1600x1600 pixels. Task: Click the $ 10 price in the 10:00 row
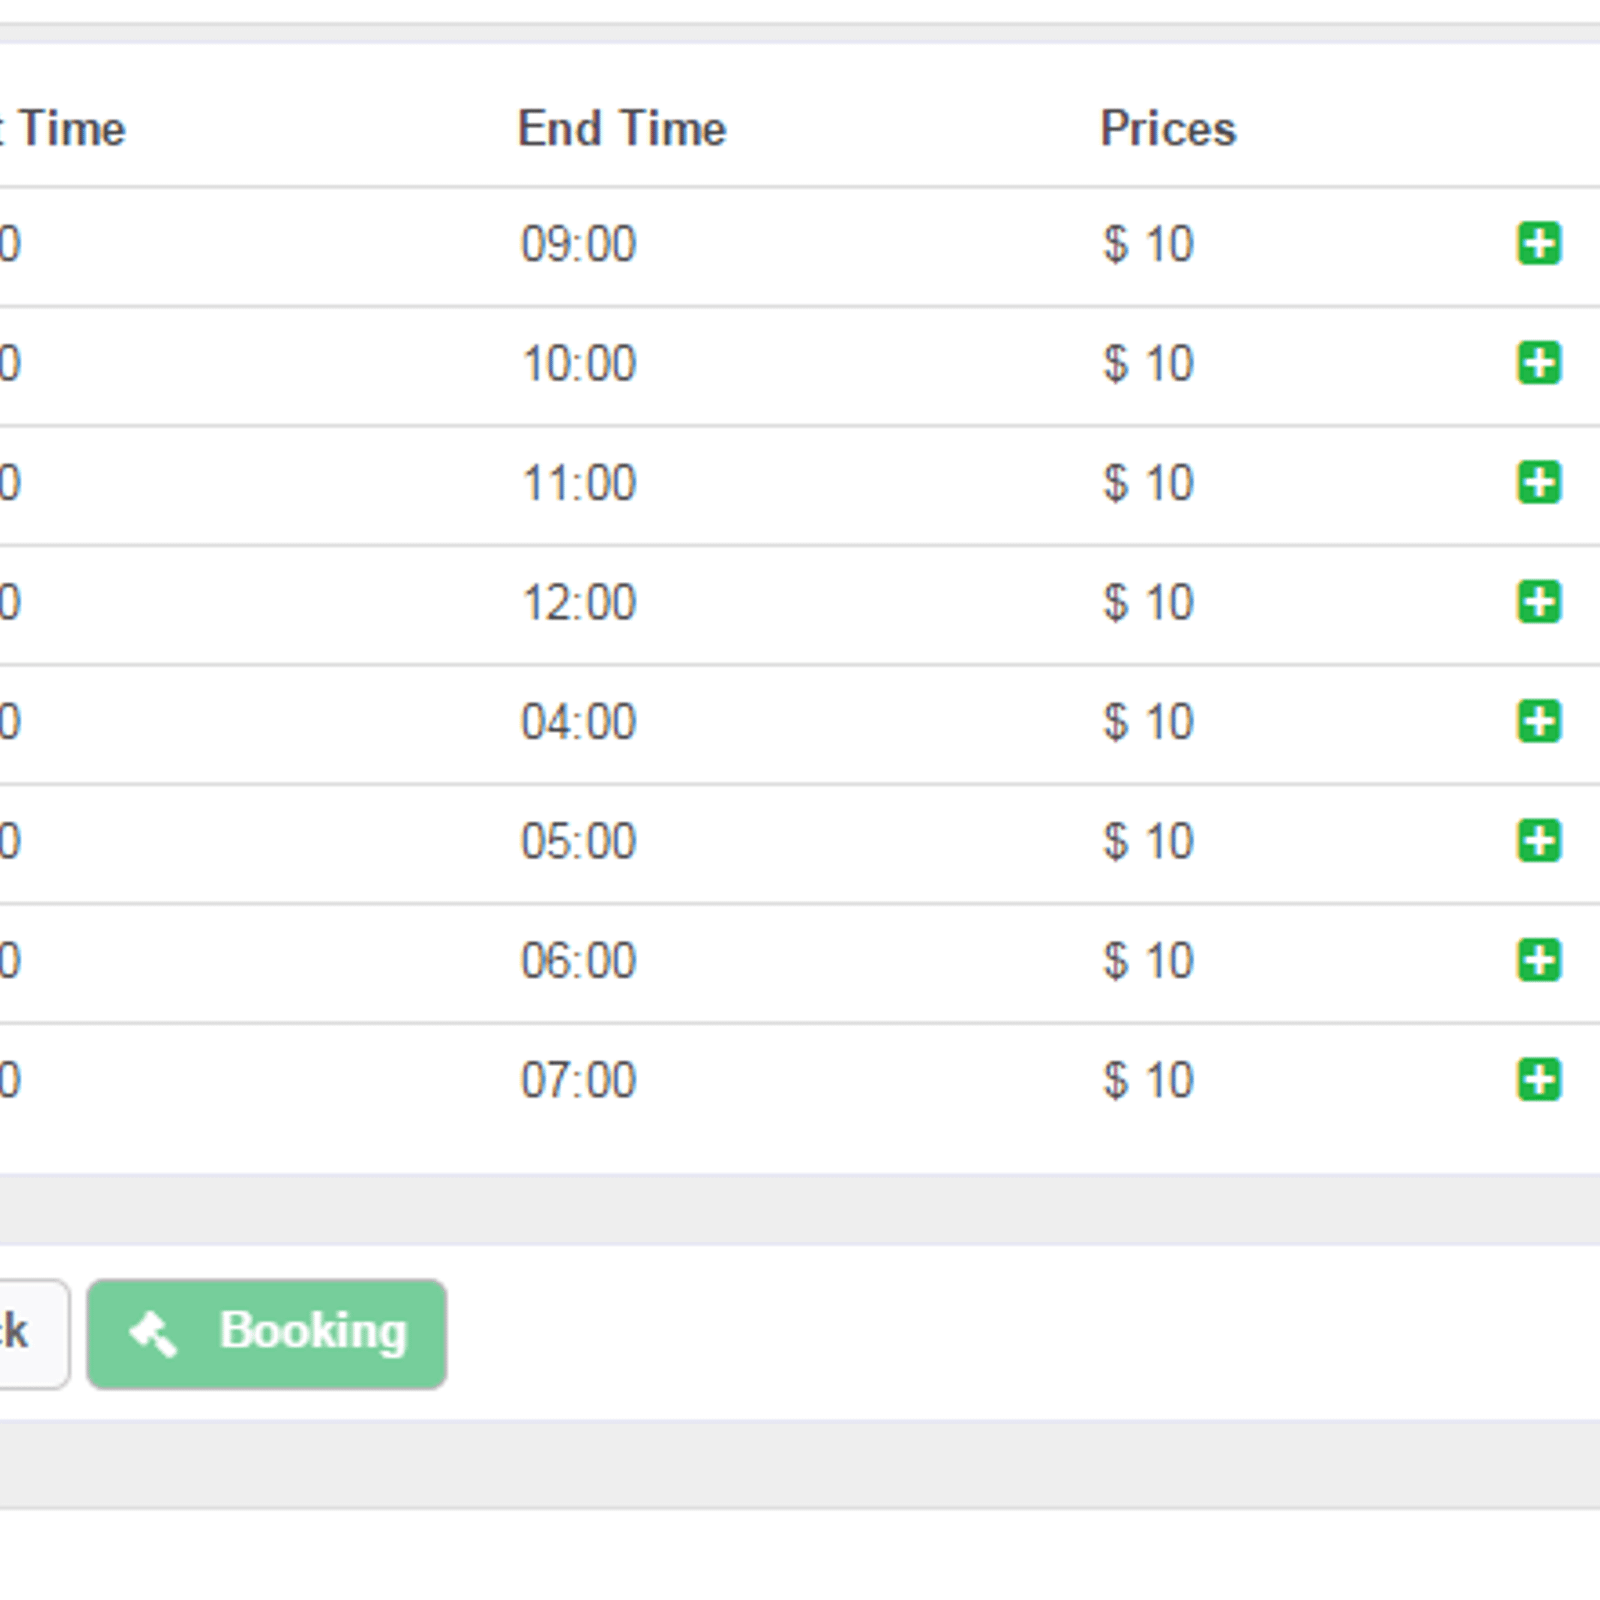click(x=1148, y=364)
